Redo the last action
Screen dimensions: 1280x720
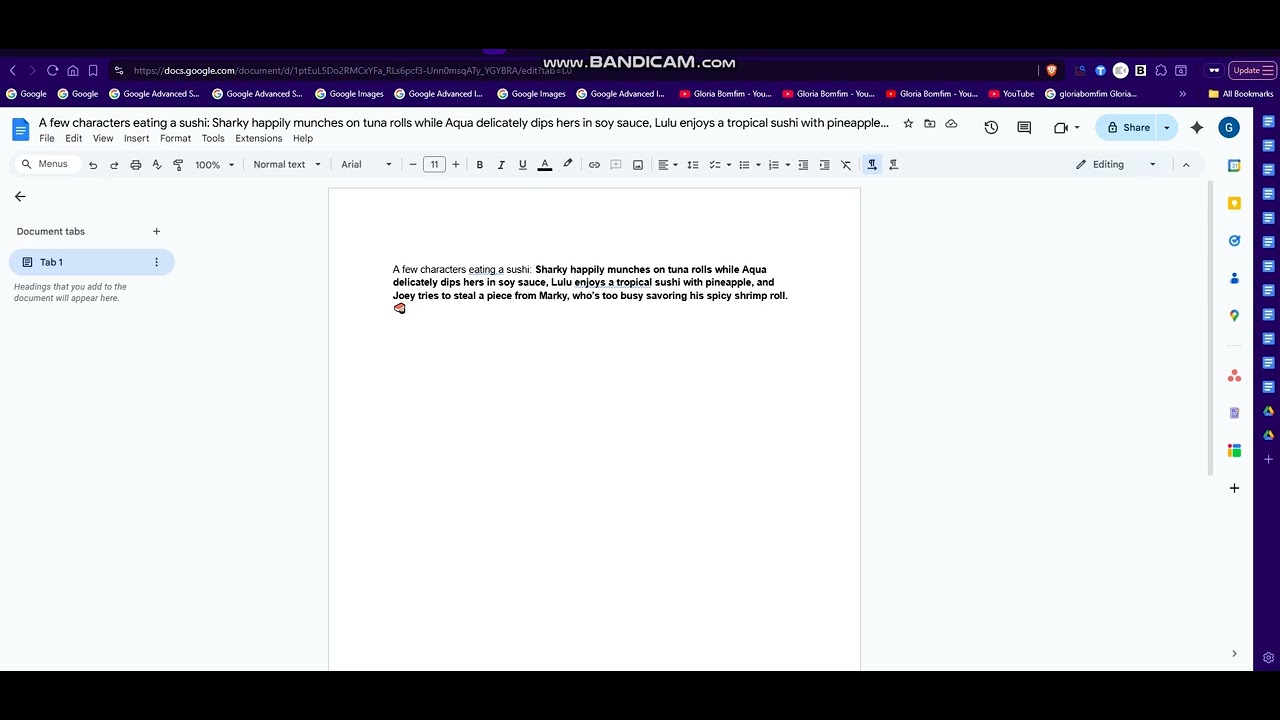click(114, 165)
